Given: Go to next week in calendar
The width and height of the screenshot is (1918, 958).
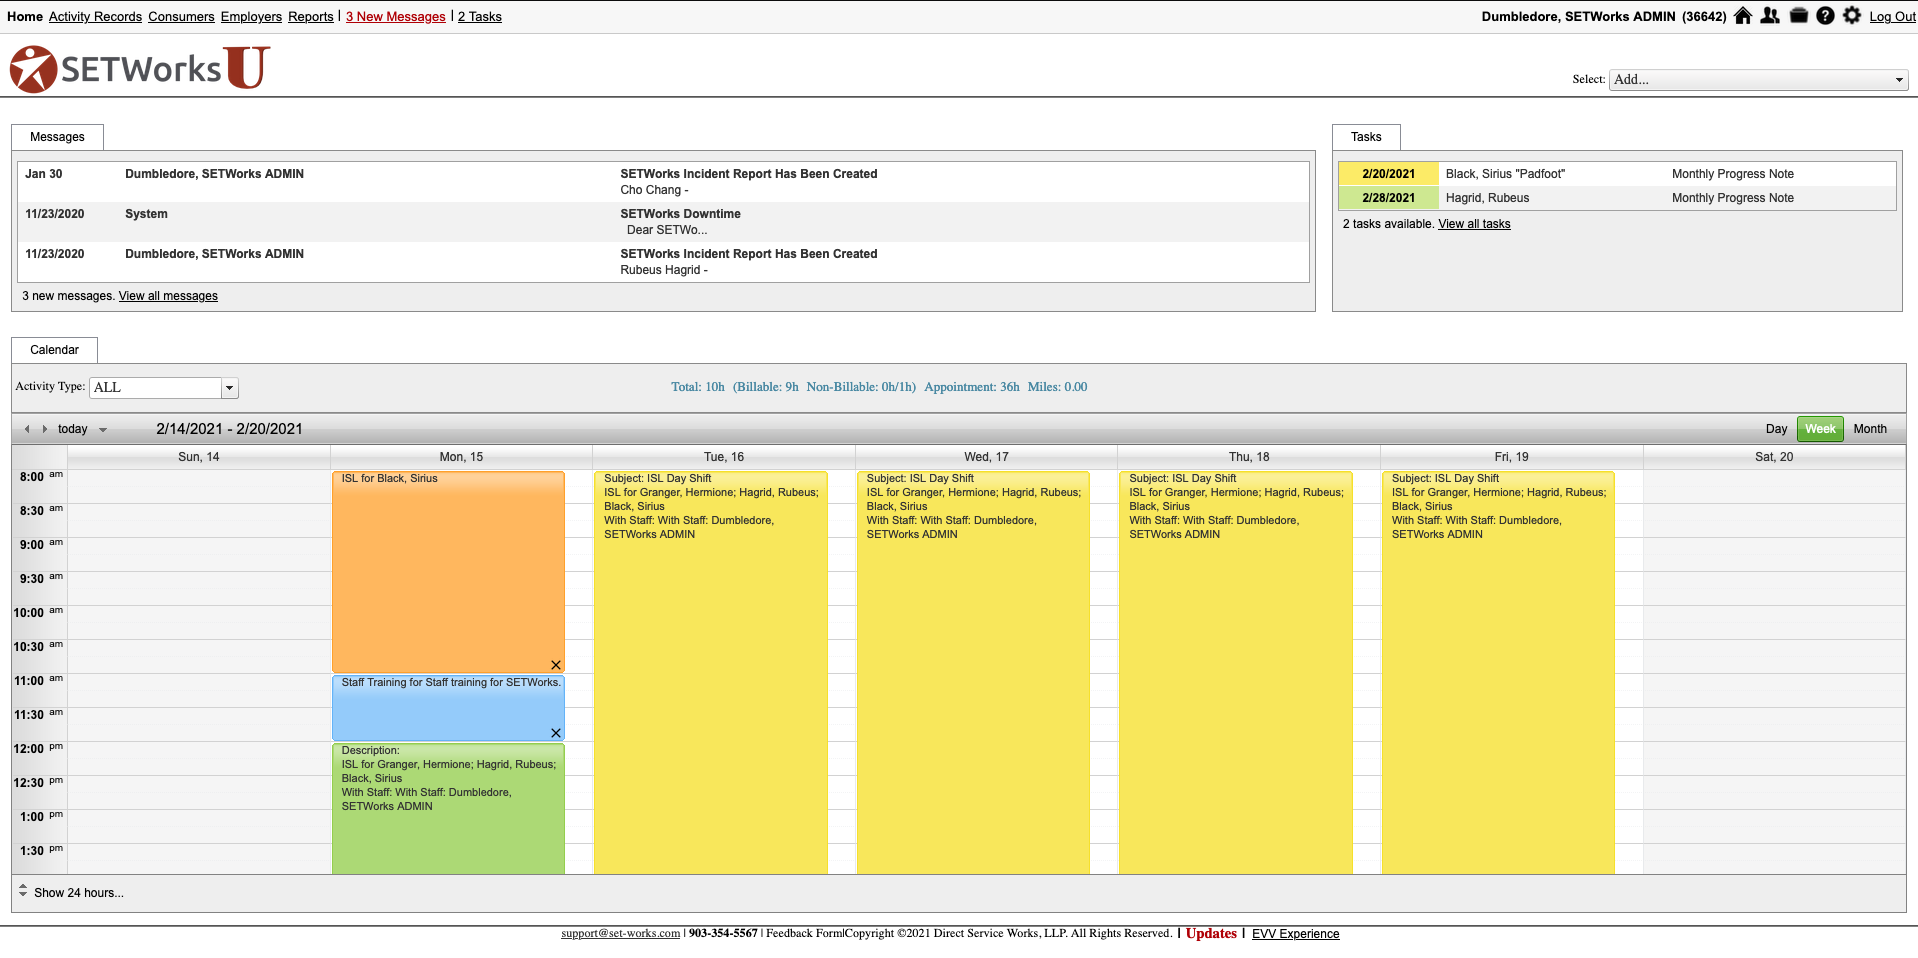Looking at the screenshot, I should pyautogui.click(x=44, y=429).
